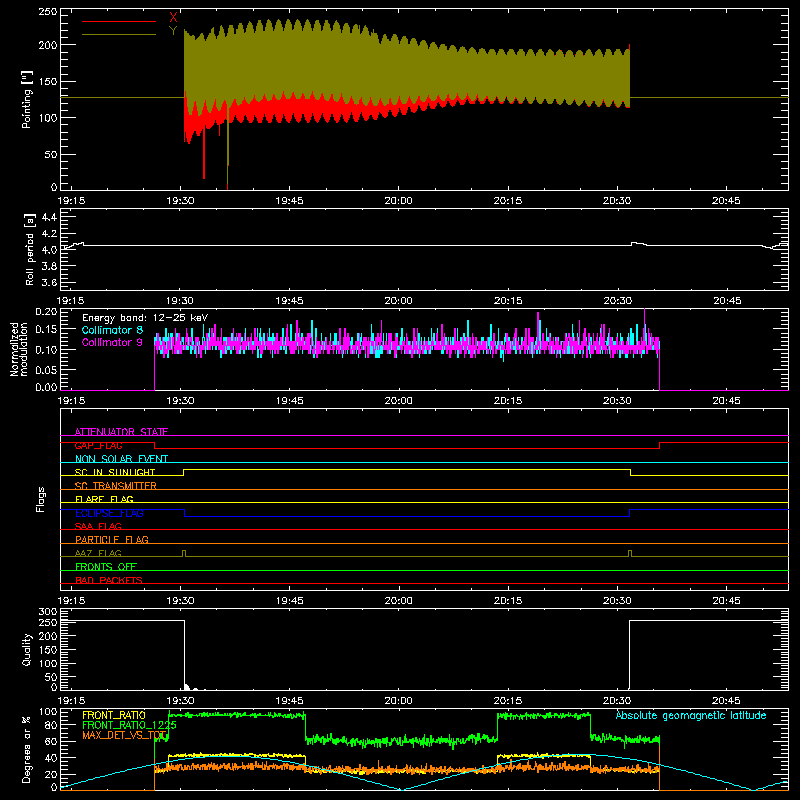
Task: Click the PARTICLE_FLAG label
Action: coord(112,539)
